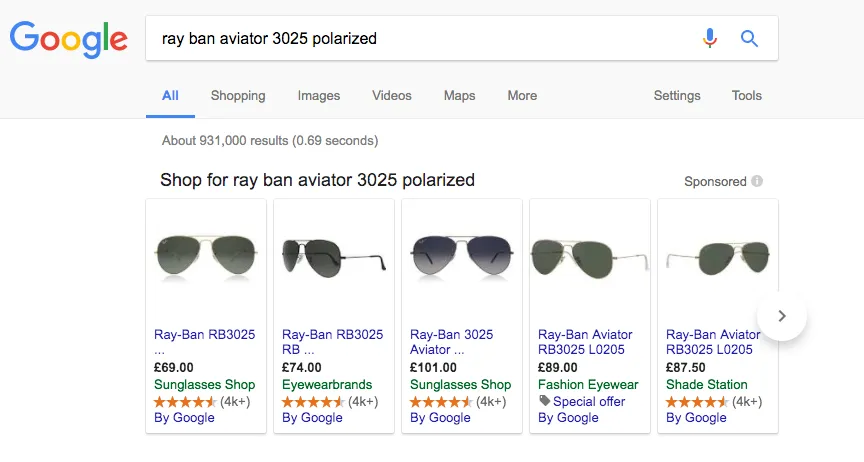864x462 pixels.
Task: Open the Fashion Eyewear RB3025 L0205 title
Action: [585, 342]
